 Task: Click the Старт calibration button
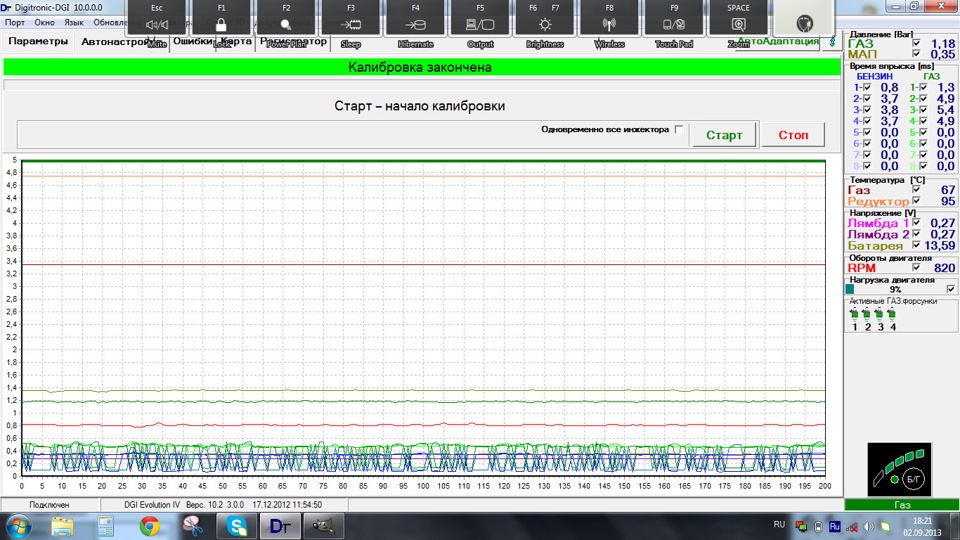[x=724, y=135]
